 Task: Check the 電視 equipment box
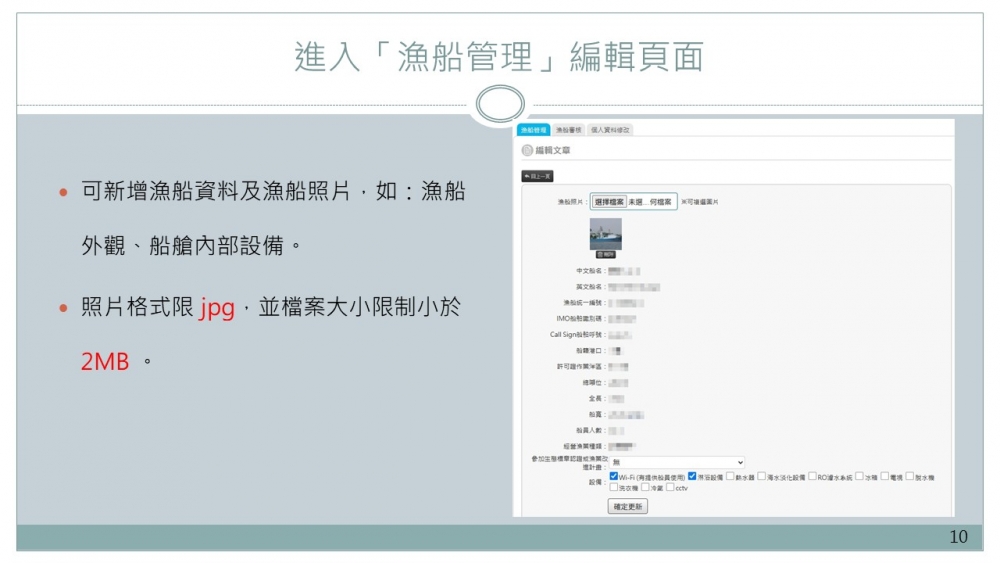coord(884,477)
